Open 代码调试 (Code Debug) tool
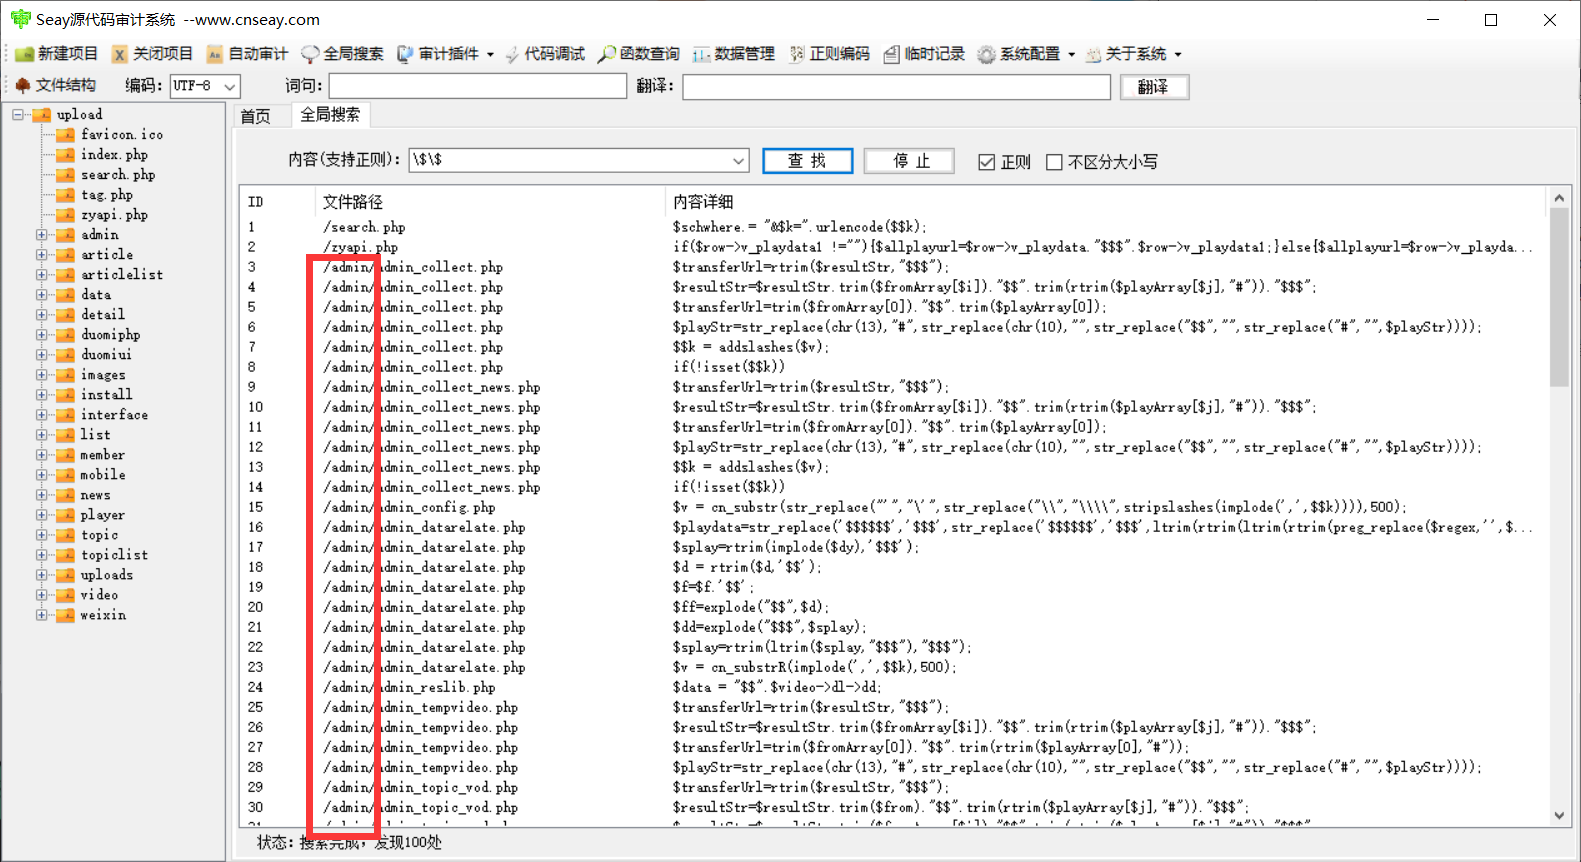Image resolution: width=1581 pixels, height=862 pixels. point(545,54)
